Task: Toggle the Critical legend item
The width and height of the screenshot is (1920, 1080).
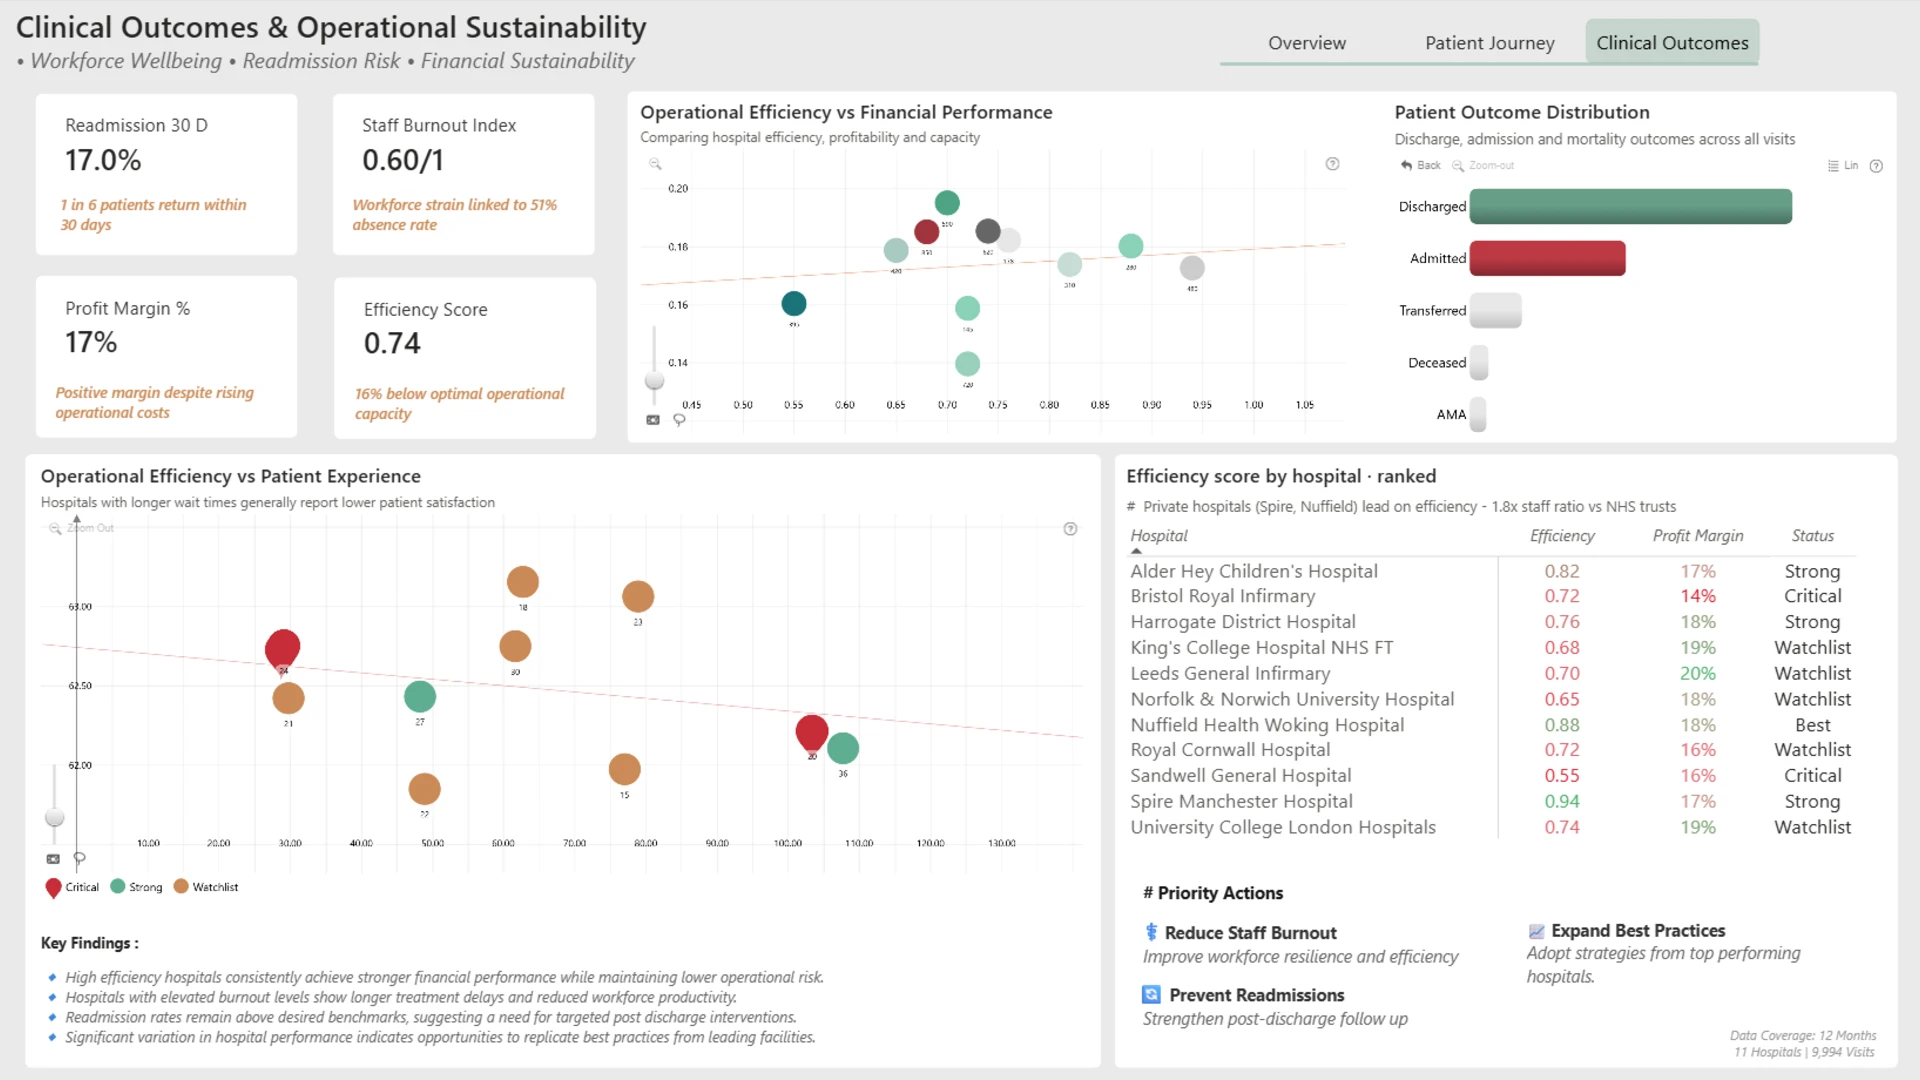Action: (72, 887)
